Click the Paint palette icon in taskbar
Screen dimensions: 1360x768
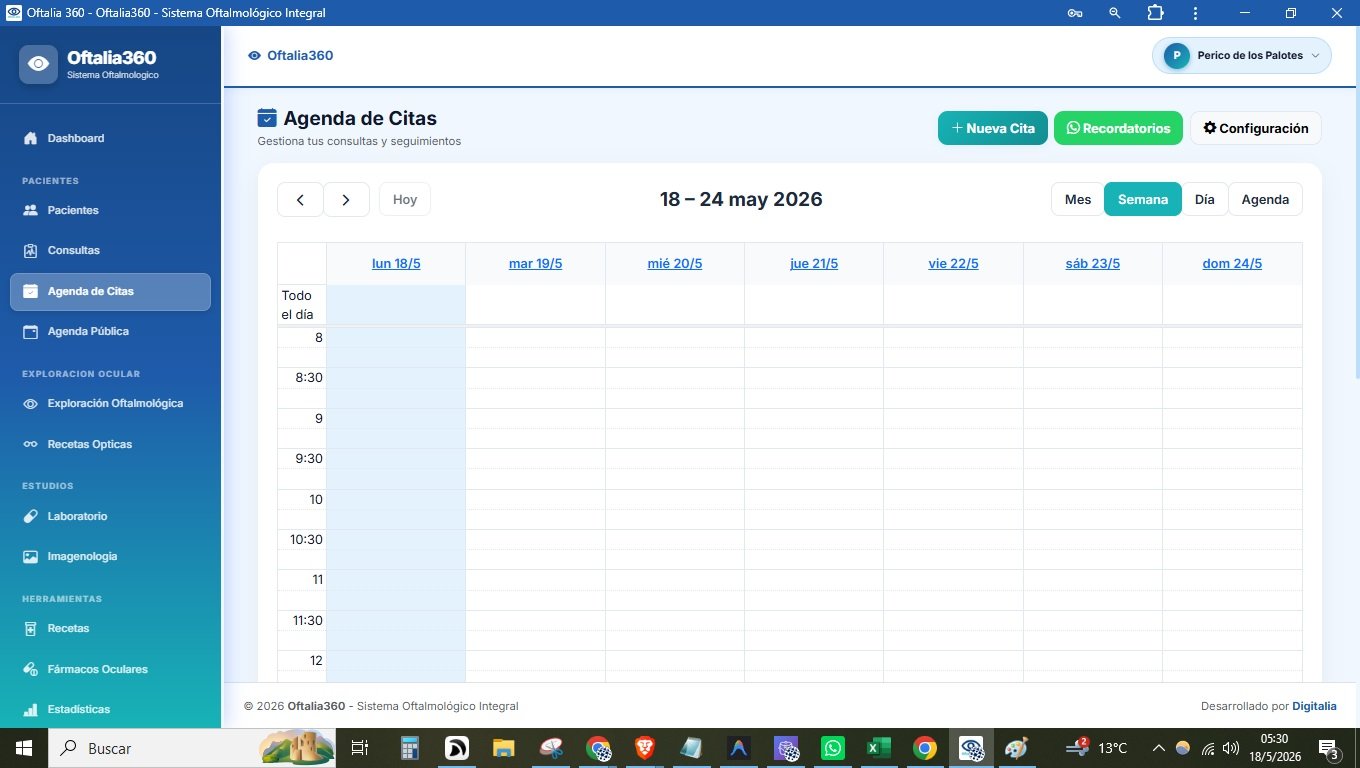pos(1016,748)
